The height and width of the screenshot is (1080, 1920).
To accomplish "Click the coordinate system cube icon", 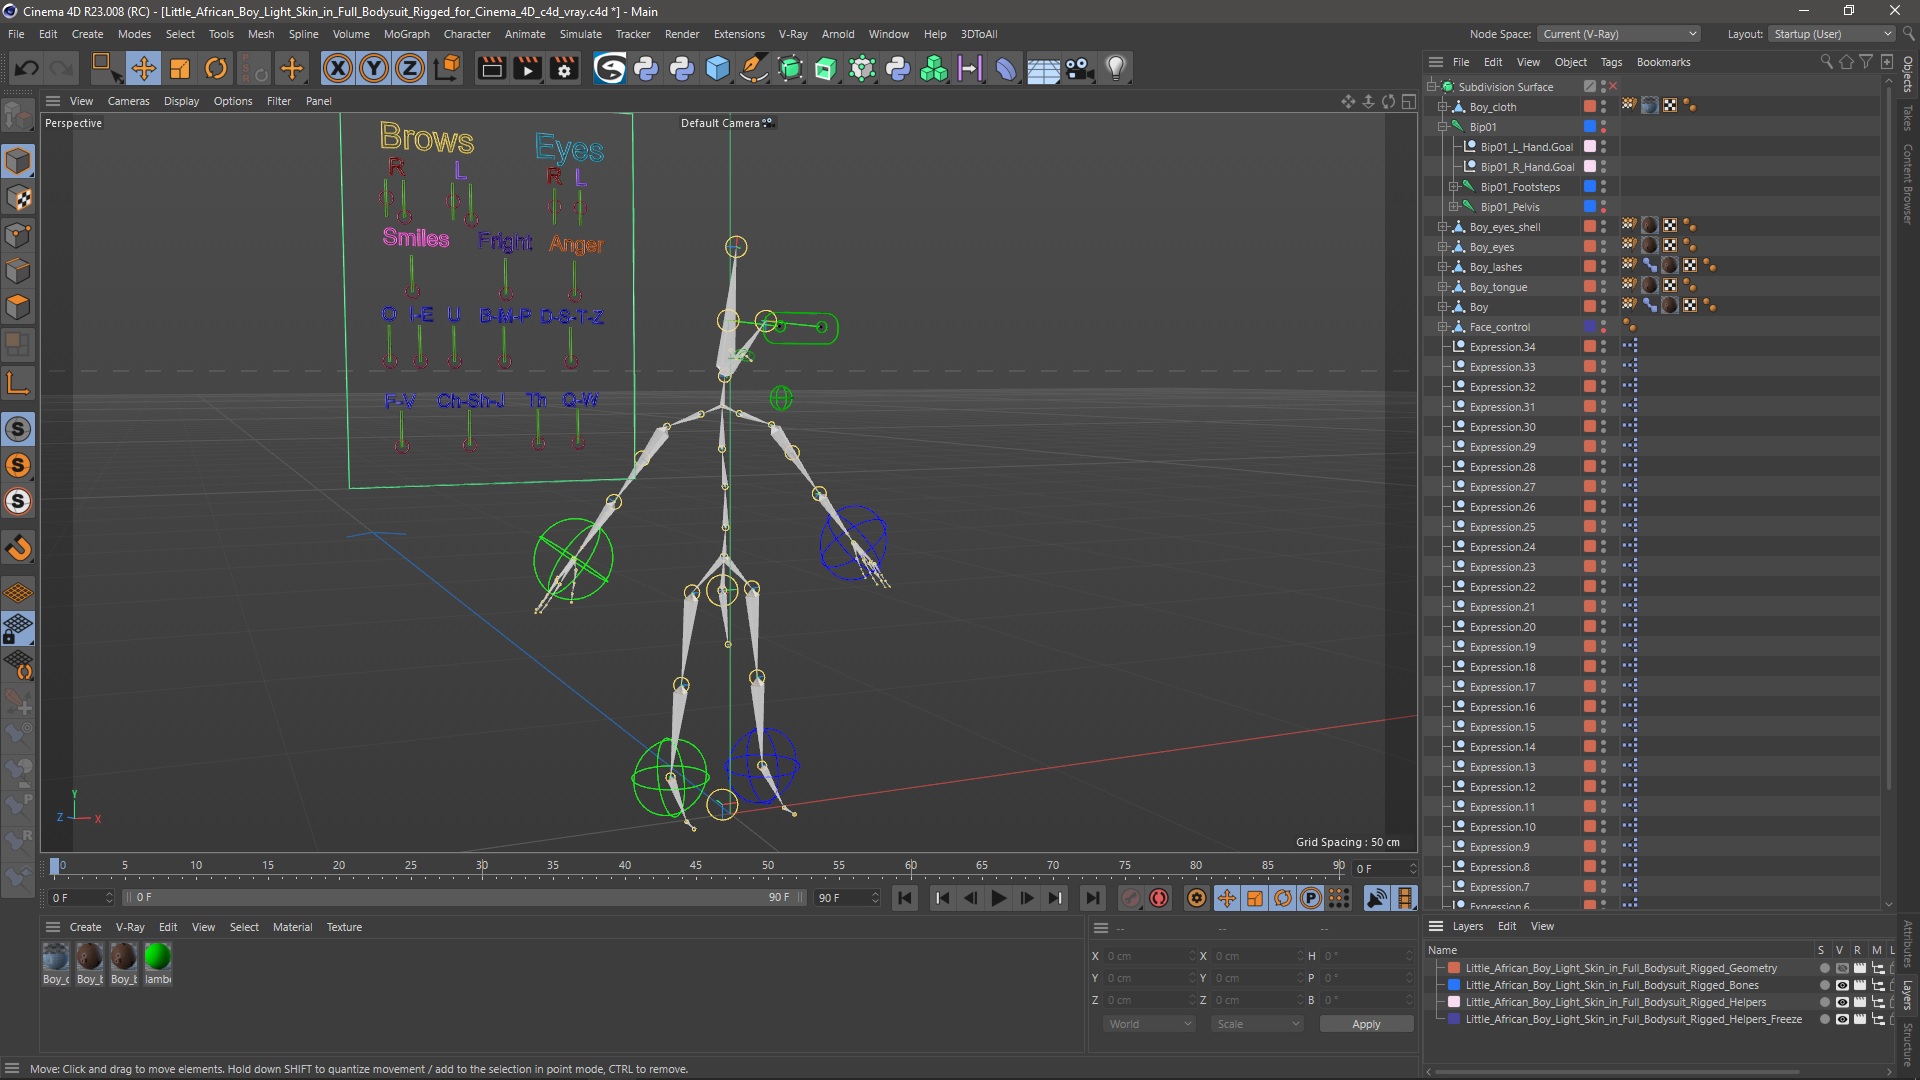I will pyautogui.click(x=448, y=68).
